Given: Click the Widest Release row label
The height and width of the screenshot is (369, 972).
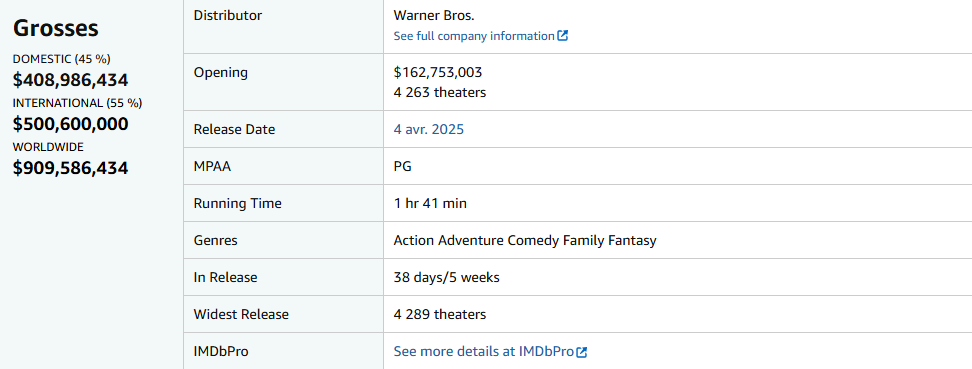Looking at the screenshot, I should tap(241, 314).
